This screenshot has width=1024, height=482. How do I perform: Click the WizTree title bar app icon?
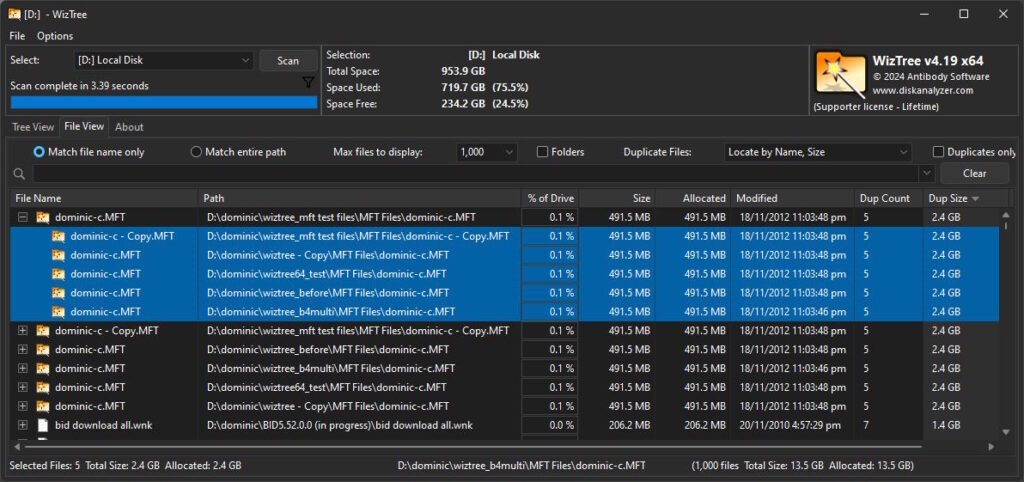click(x=15, y=13)
